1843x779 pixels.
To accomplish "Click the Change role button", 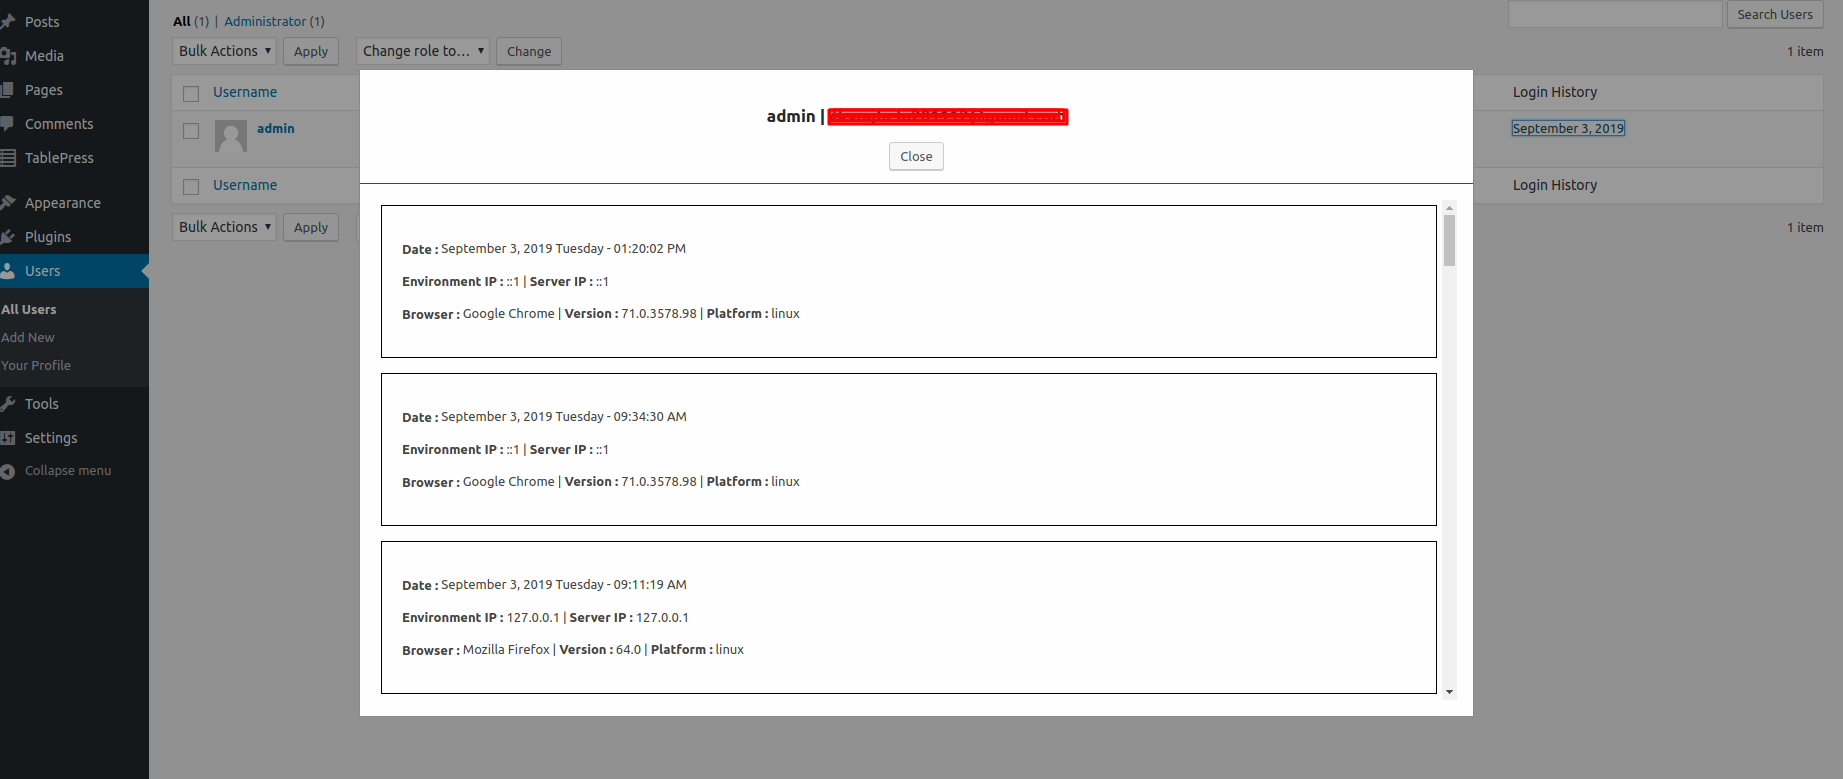I will point(529,51).
